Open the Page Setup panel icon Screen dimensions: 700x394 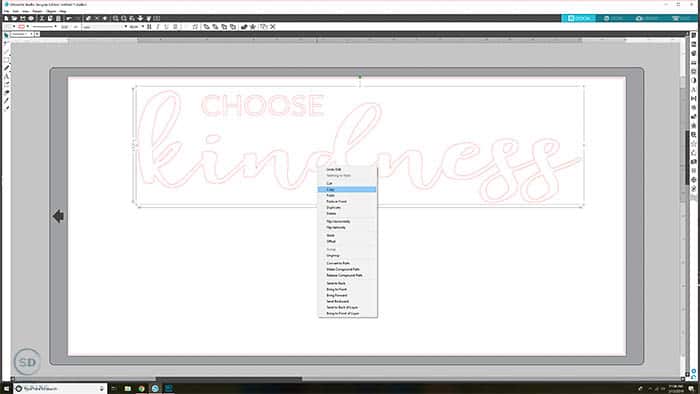tap(693, 35)
